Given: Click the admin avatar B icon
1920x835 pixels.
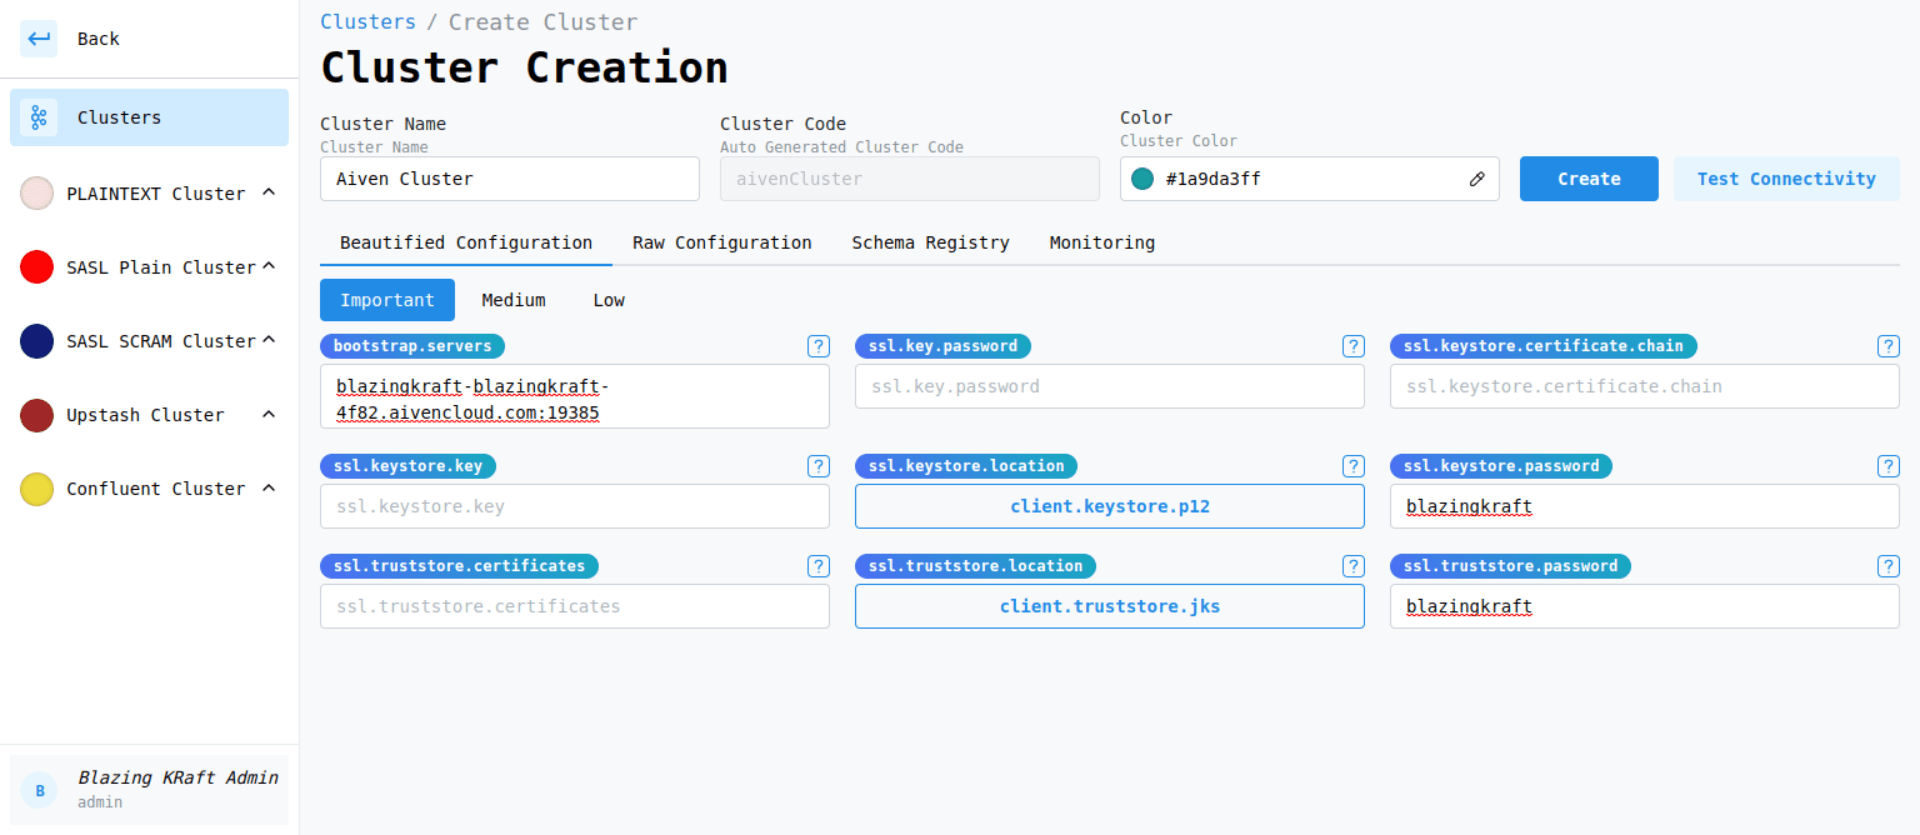Looking at the screenshot, I should click(40, 790).
